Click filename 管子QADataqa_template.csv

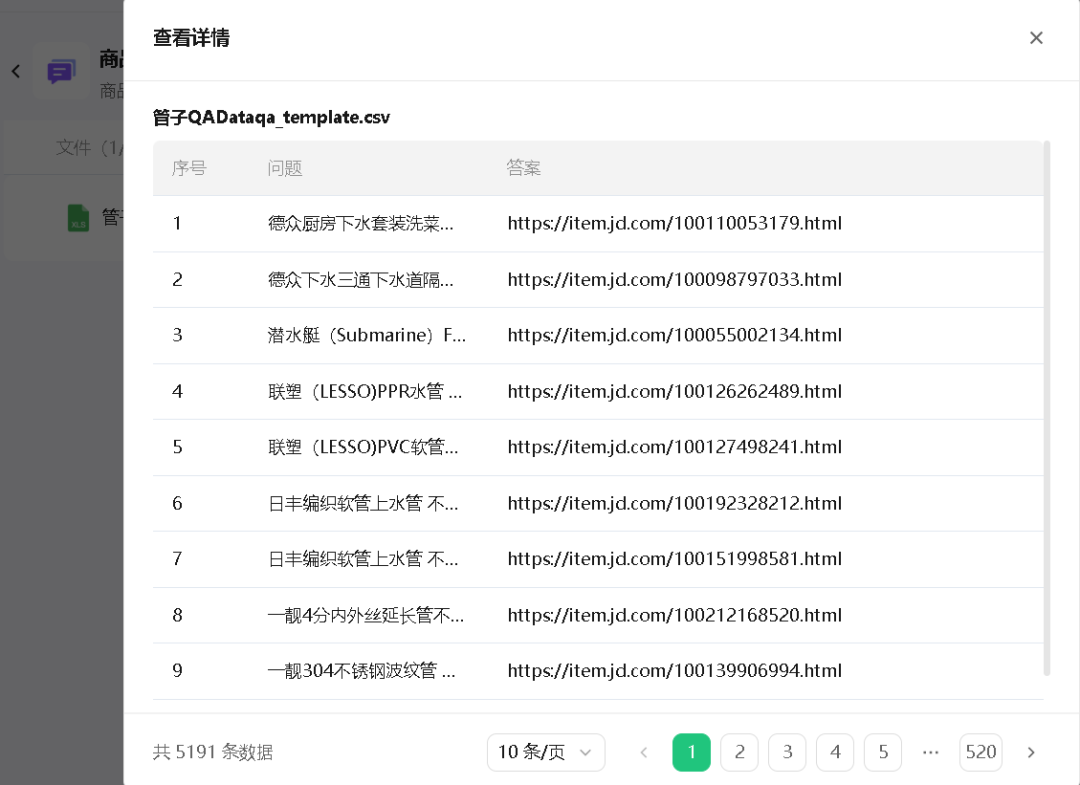(270, 117)
